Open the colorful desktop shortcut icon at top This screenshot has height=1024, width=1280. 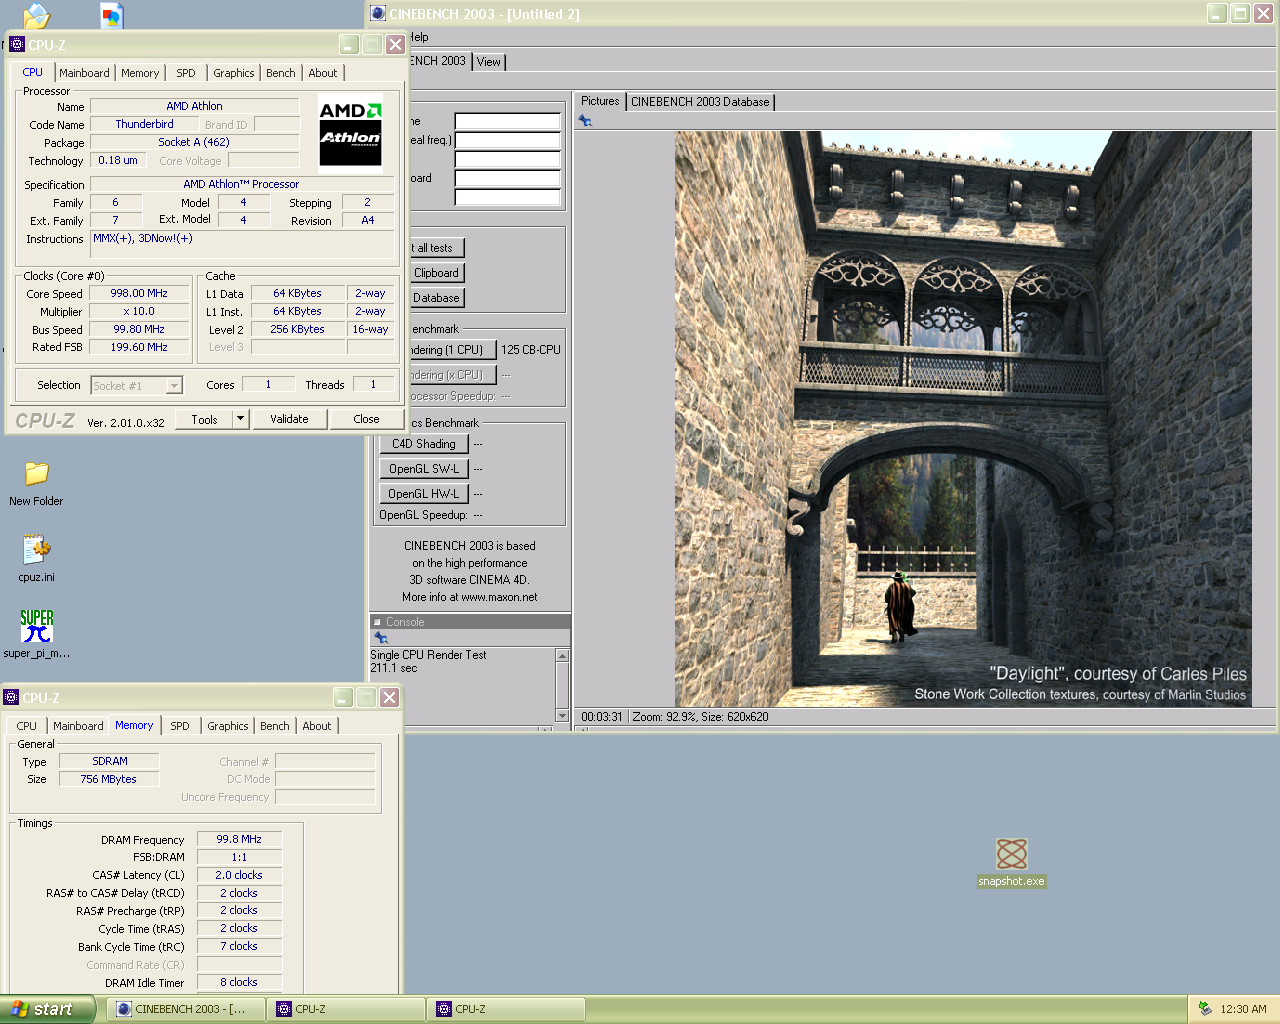[x=111, y=14]
